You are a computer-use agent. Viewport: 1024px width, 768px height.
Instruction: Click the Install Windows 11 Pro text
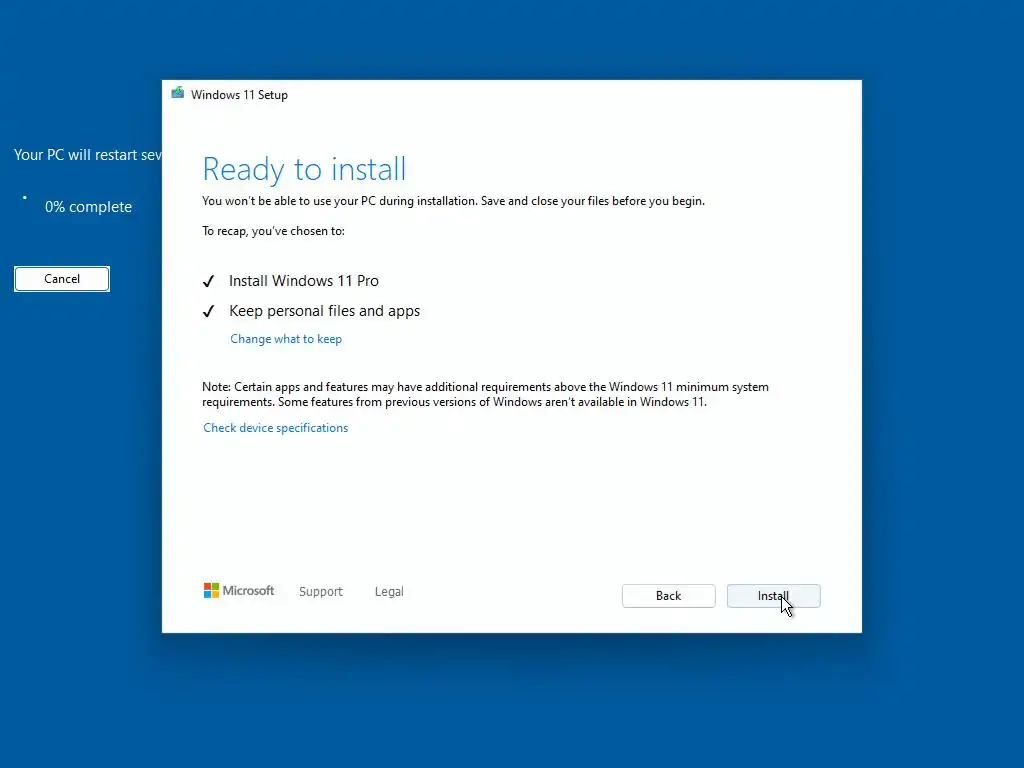point(304,281)
